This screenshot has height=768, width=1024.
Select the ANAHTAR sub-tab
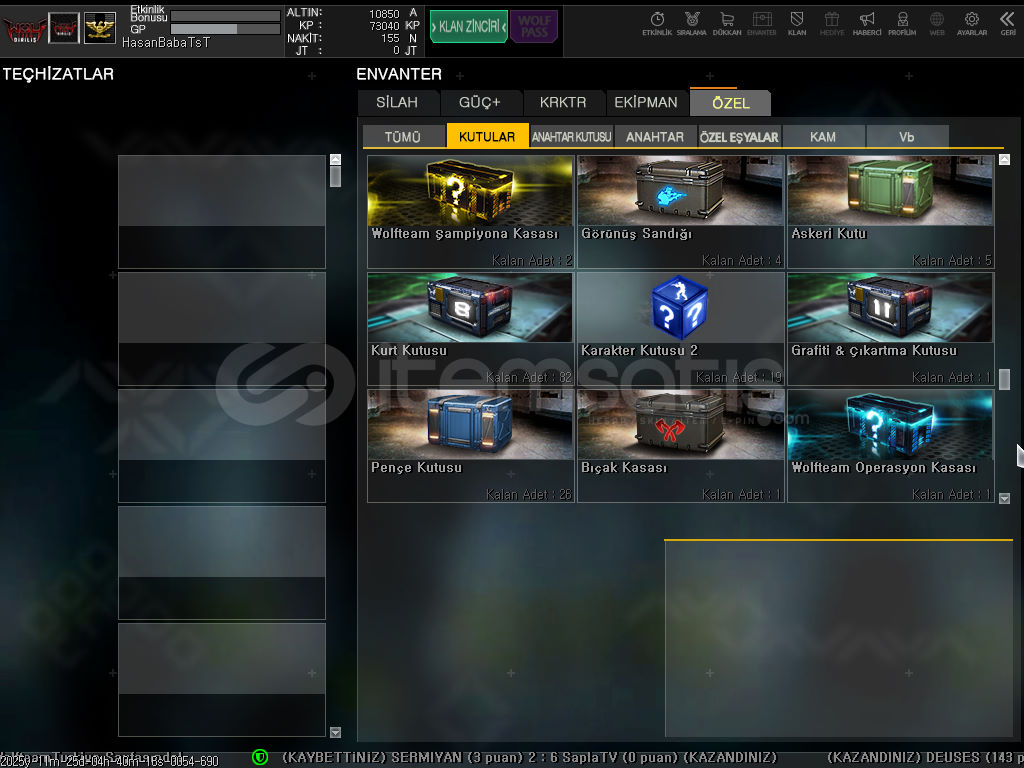[x=655, y=136]
